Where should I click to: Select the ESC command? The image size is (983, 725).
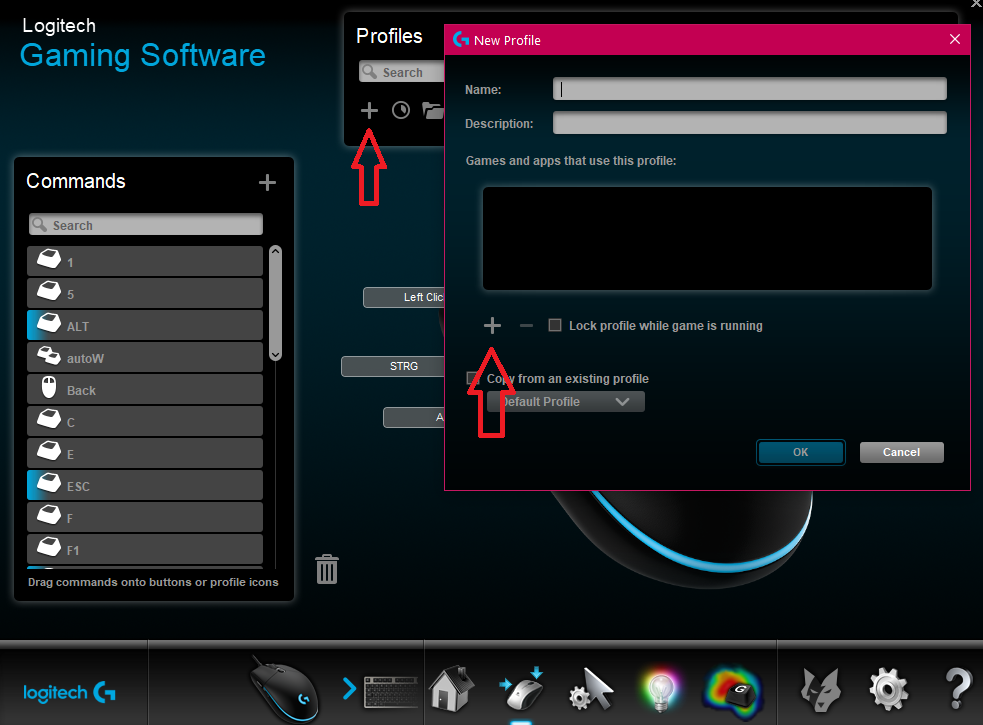pyautogui.click(x=145, y=485)
